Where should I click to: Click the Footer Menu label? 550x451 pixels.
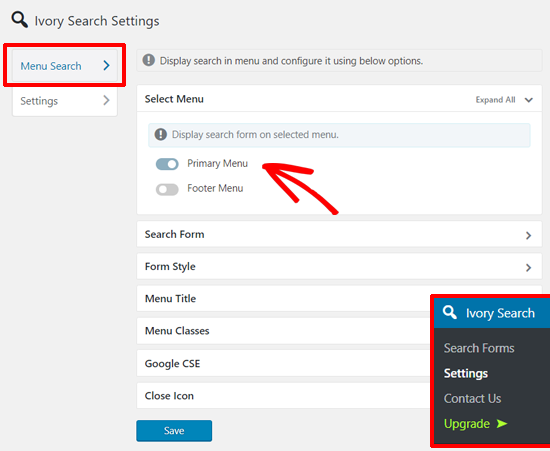click(x=215, y=188)
